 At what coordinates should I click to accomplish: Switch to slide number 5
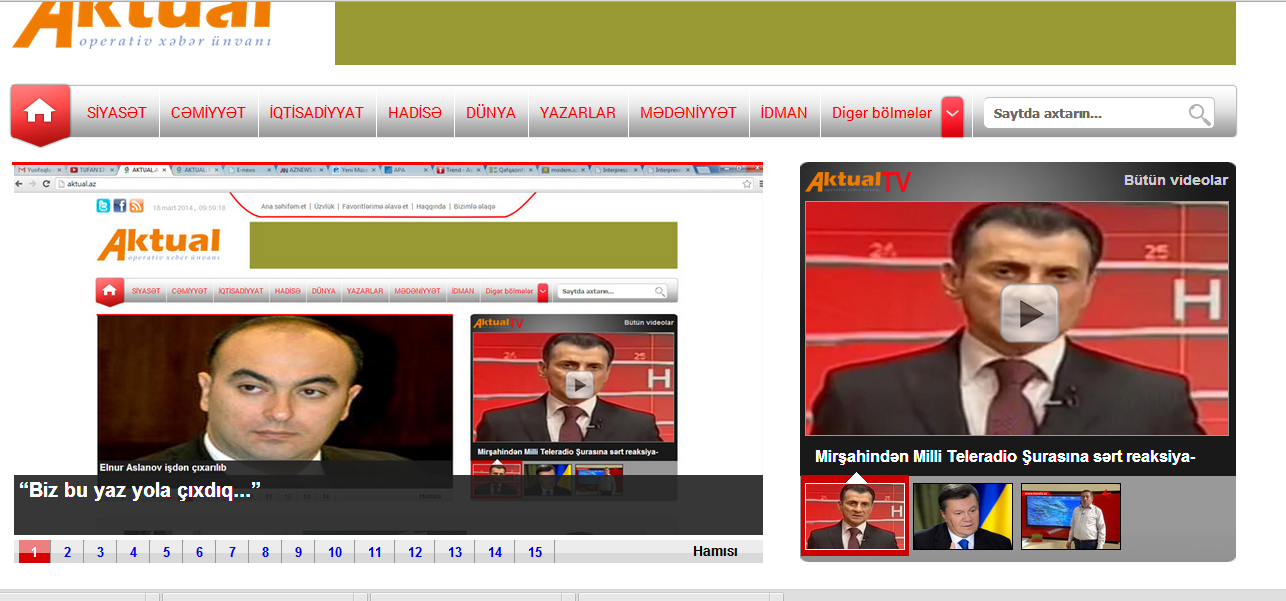point(166,552)
